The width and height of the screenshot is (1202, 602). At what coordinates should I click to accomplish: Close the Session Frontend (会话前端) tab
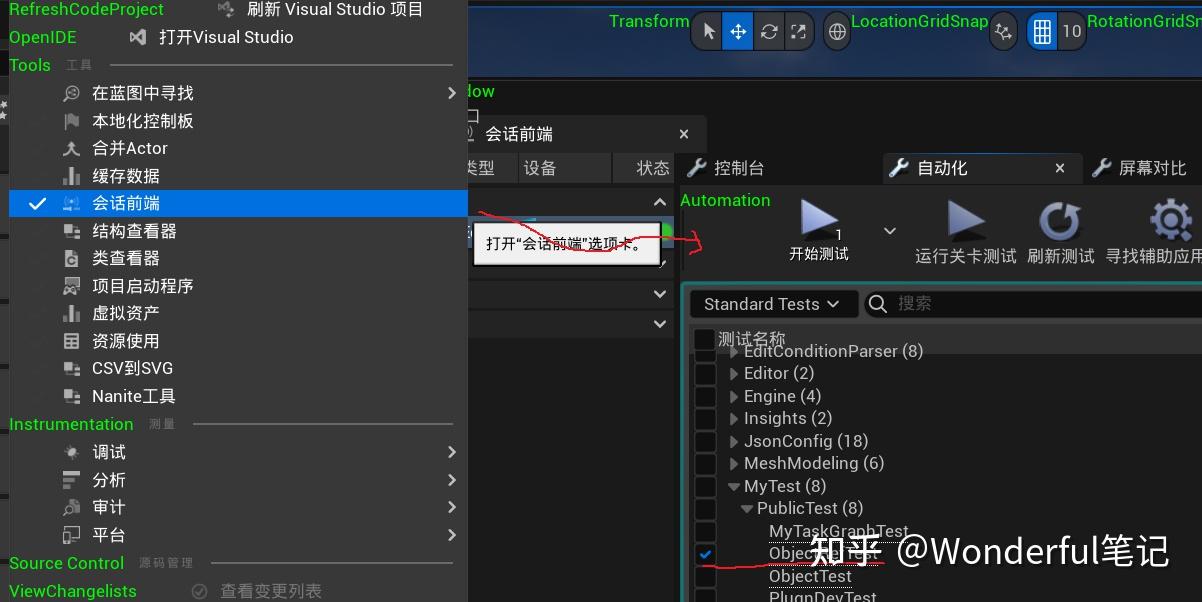coord(684,134)
